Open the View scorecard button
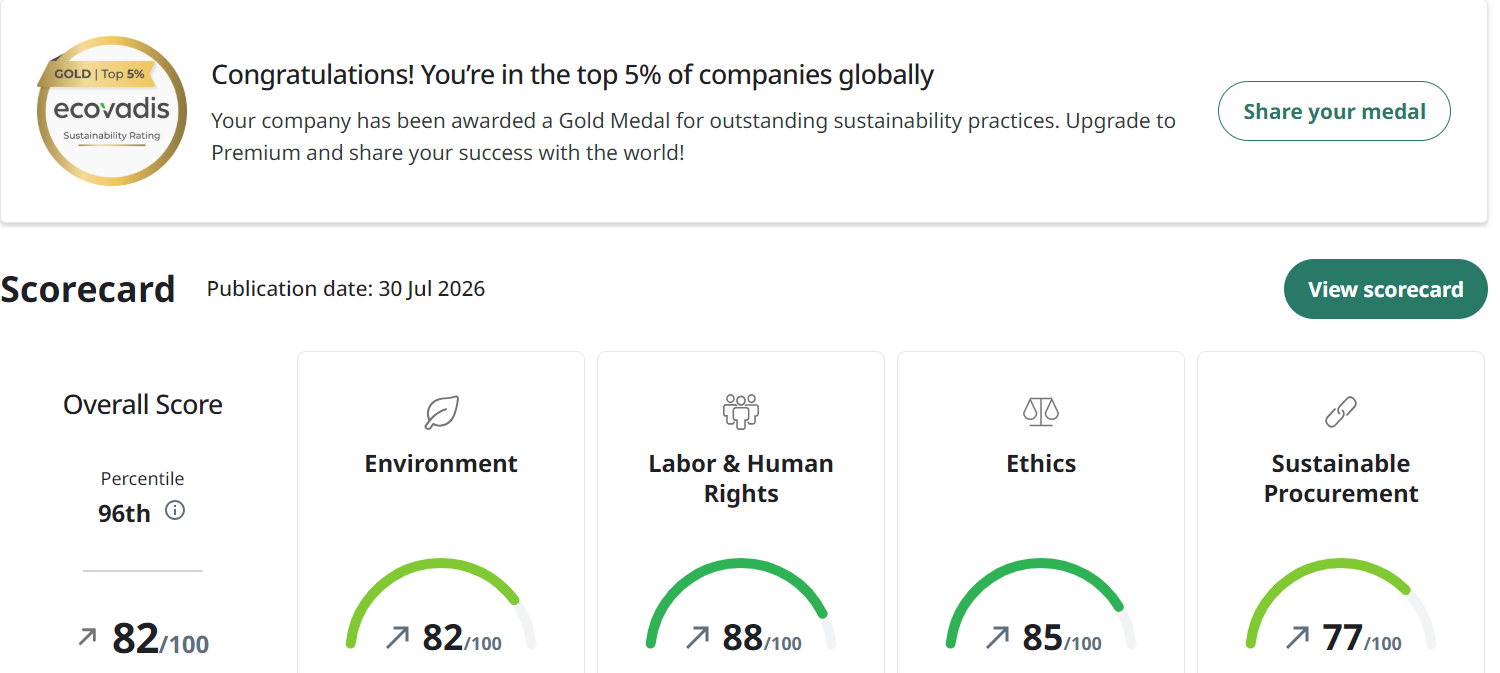The image size is (1500, 673). [x=1385, y=289]
